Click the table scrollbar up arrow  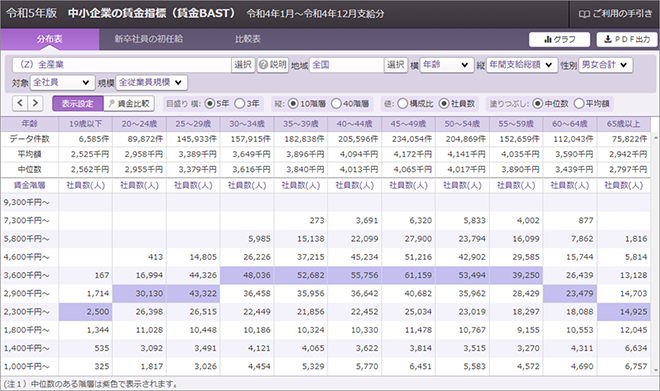(655, 137)
